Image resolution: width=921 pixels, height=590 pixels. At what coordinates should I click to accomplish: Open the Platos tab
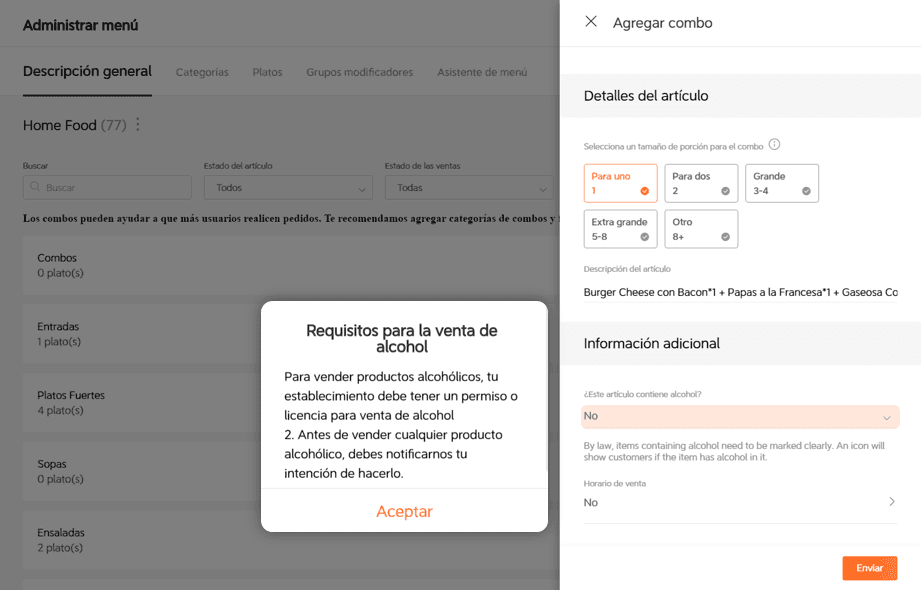point(267,72)
